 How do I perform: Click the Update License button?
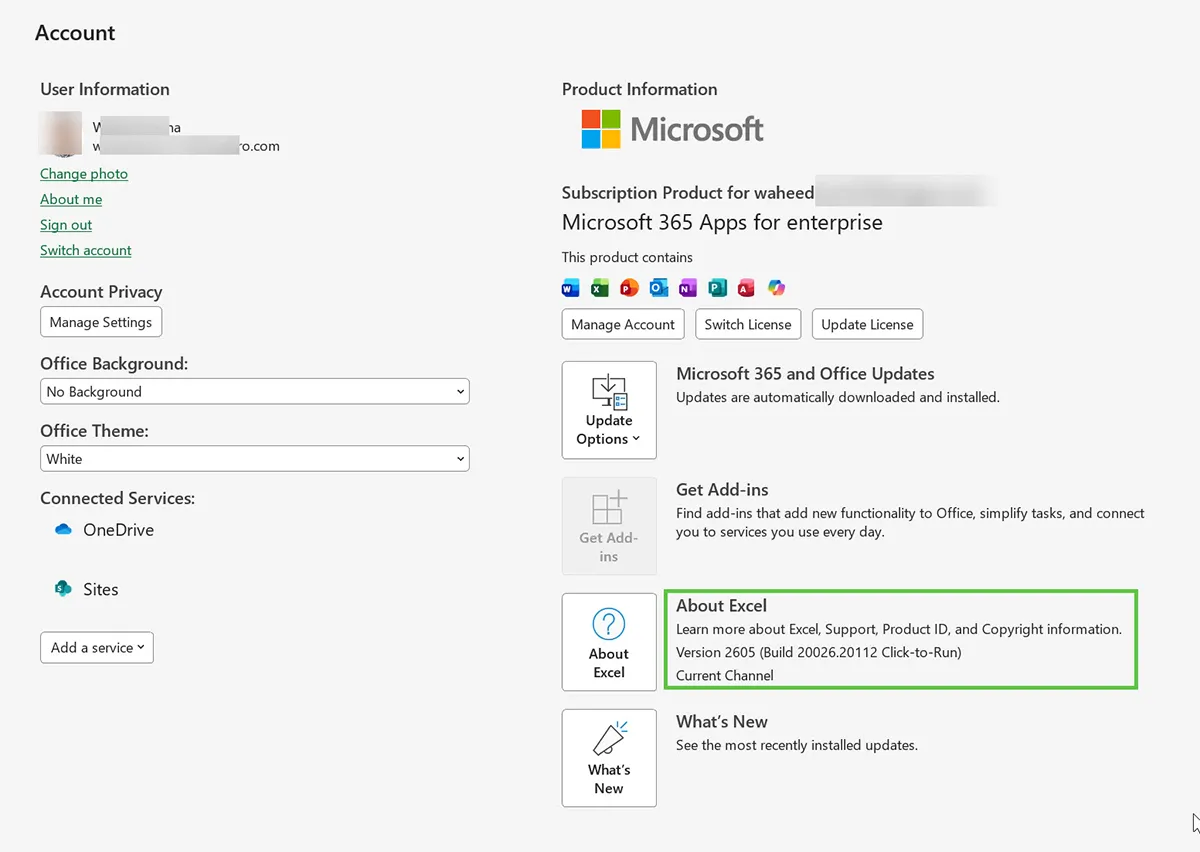(867, 324)
